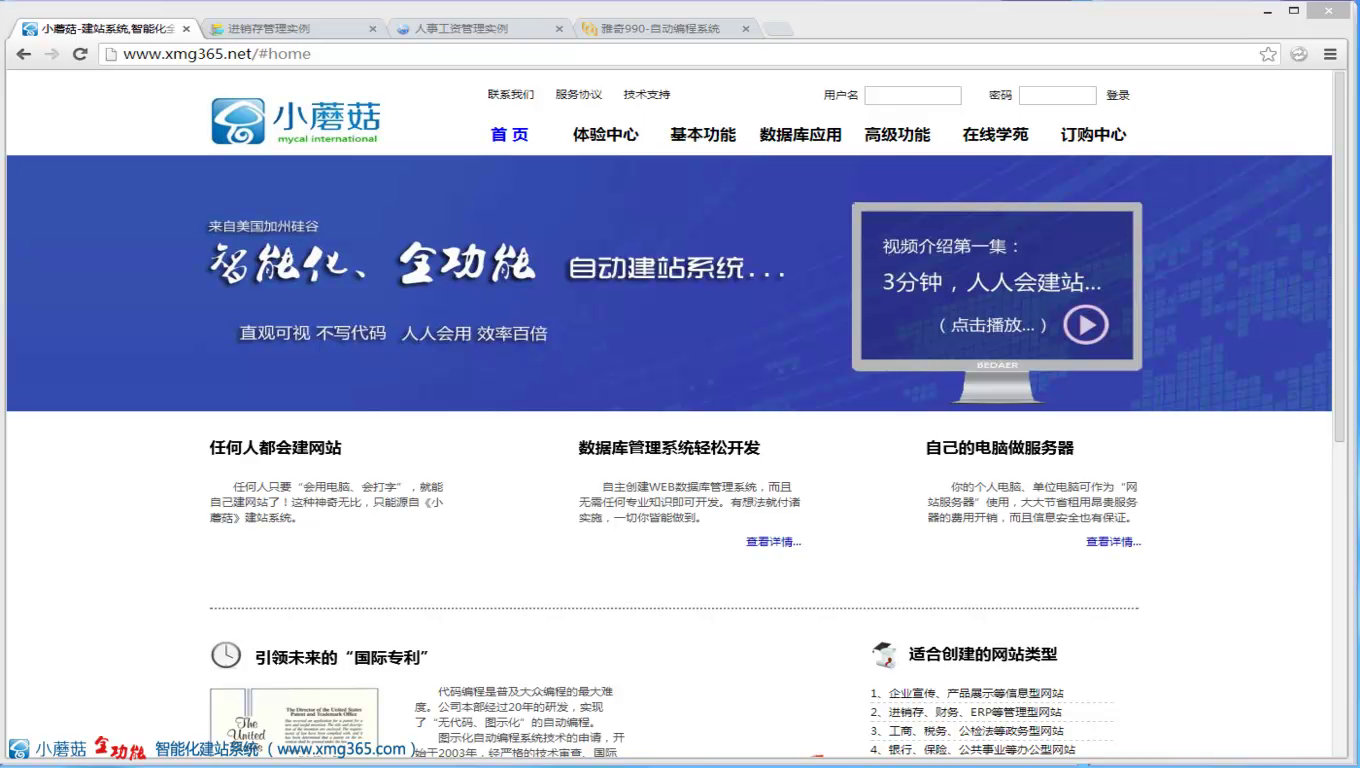Open 高级功能 navigation item
The image size is (1360, 768).
click(898, 135)
